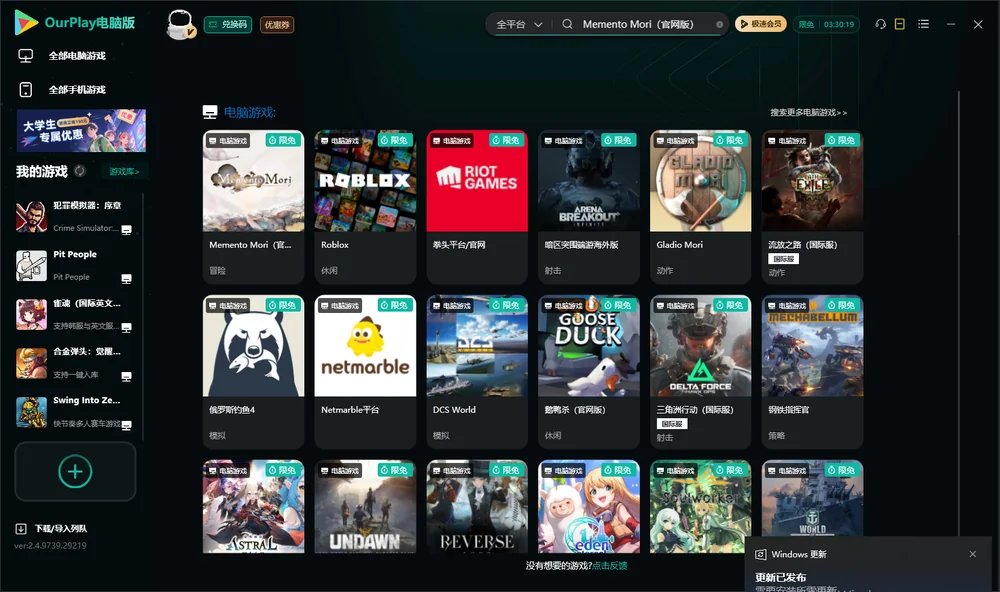1000x592 pixels.
Task: Open the Memento Mori game card
Action: click(253, 207)
